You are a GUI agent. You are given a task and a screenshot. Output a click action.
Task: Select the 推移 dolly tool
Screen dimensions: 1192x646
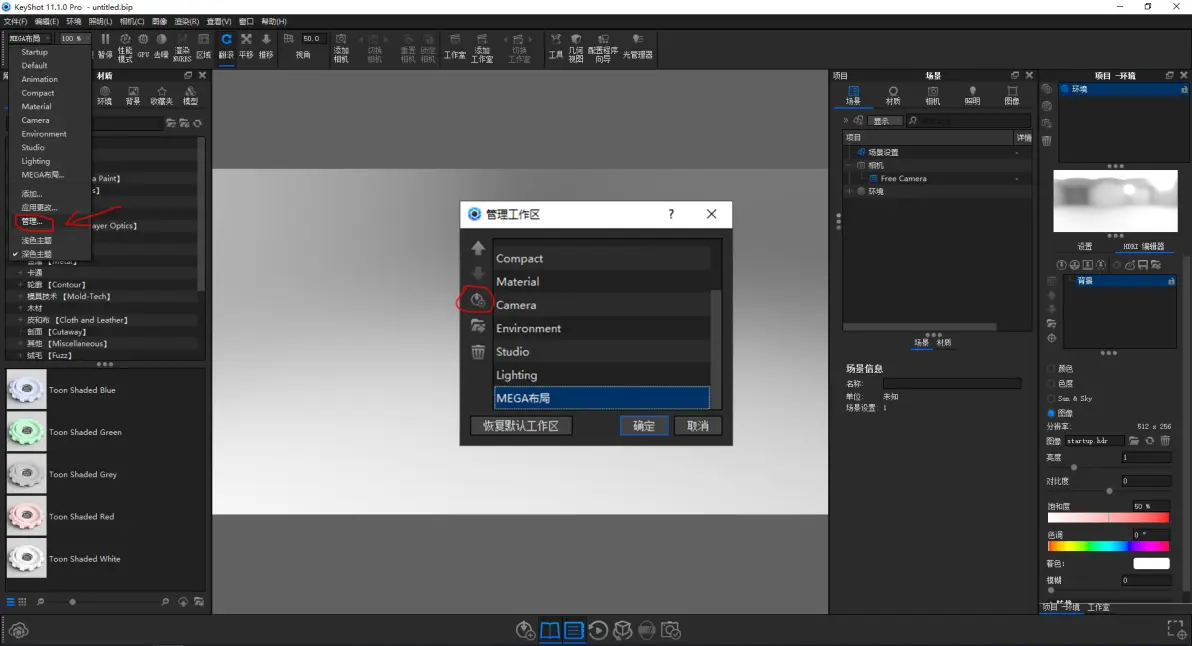[x=265, y=46]
